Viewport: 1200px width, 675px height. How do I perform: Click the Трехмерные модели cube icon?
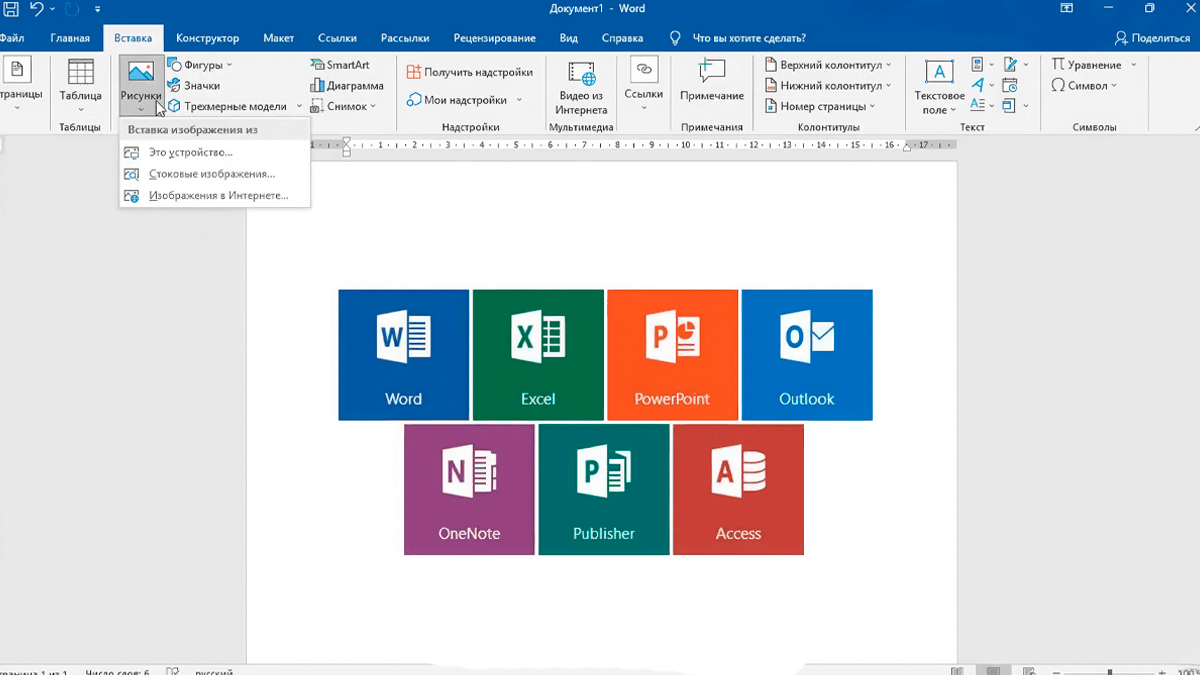click(x=174, y=106)
